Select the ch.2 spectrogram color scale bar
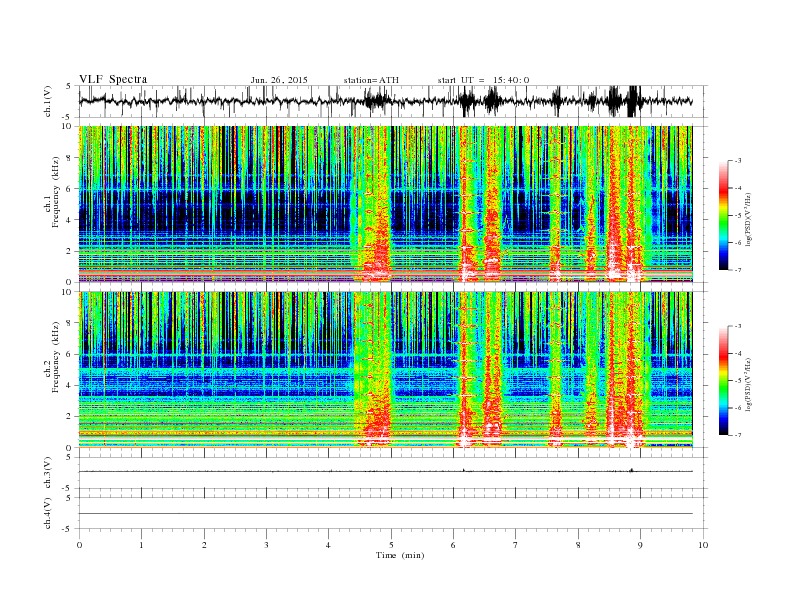 [x=723, y=381]
